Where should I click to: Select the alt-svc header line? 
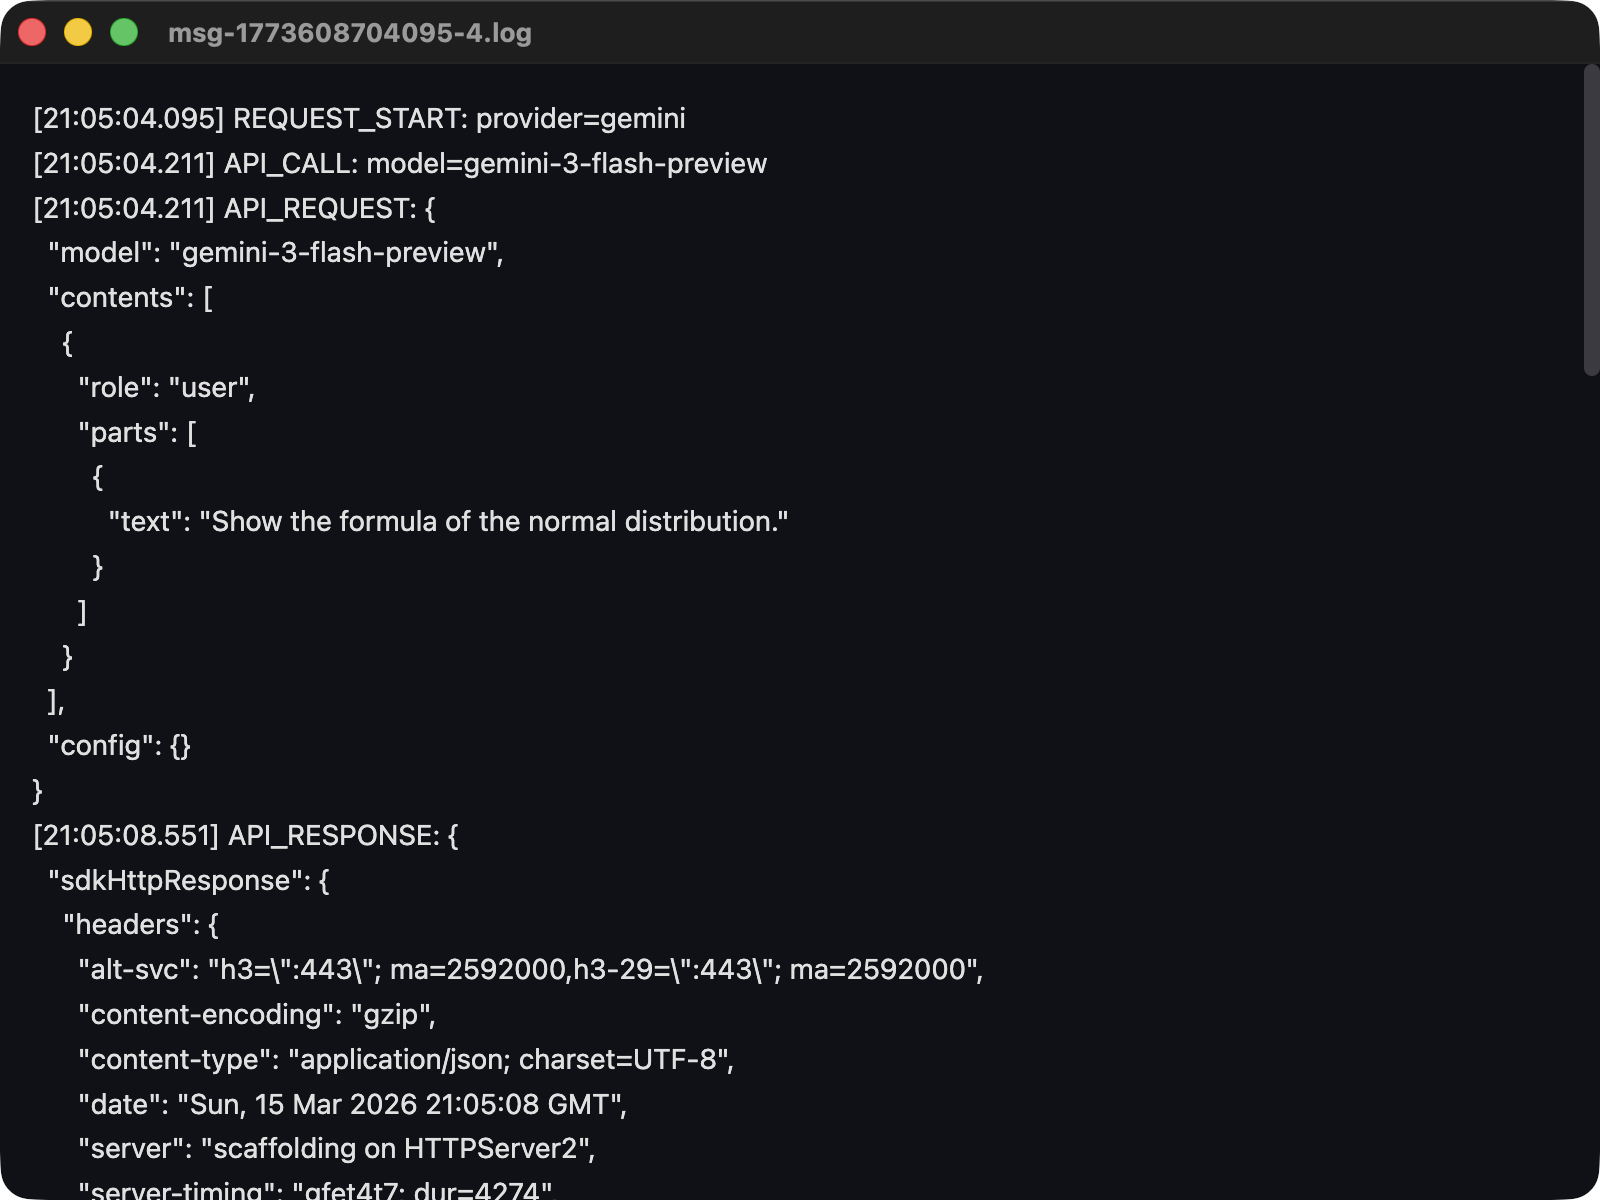tap(530, 969)
